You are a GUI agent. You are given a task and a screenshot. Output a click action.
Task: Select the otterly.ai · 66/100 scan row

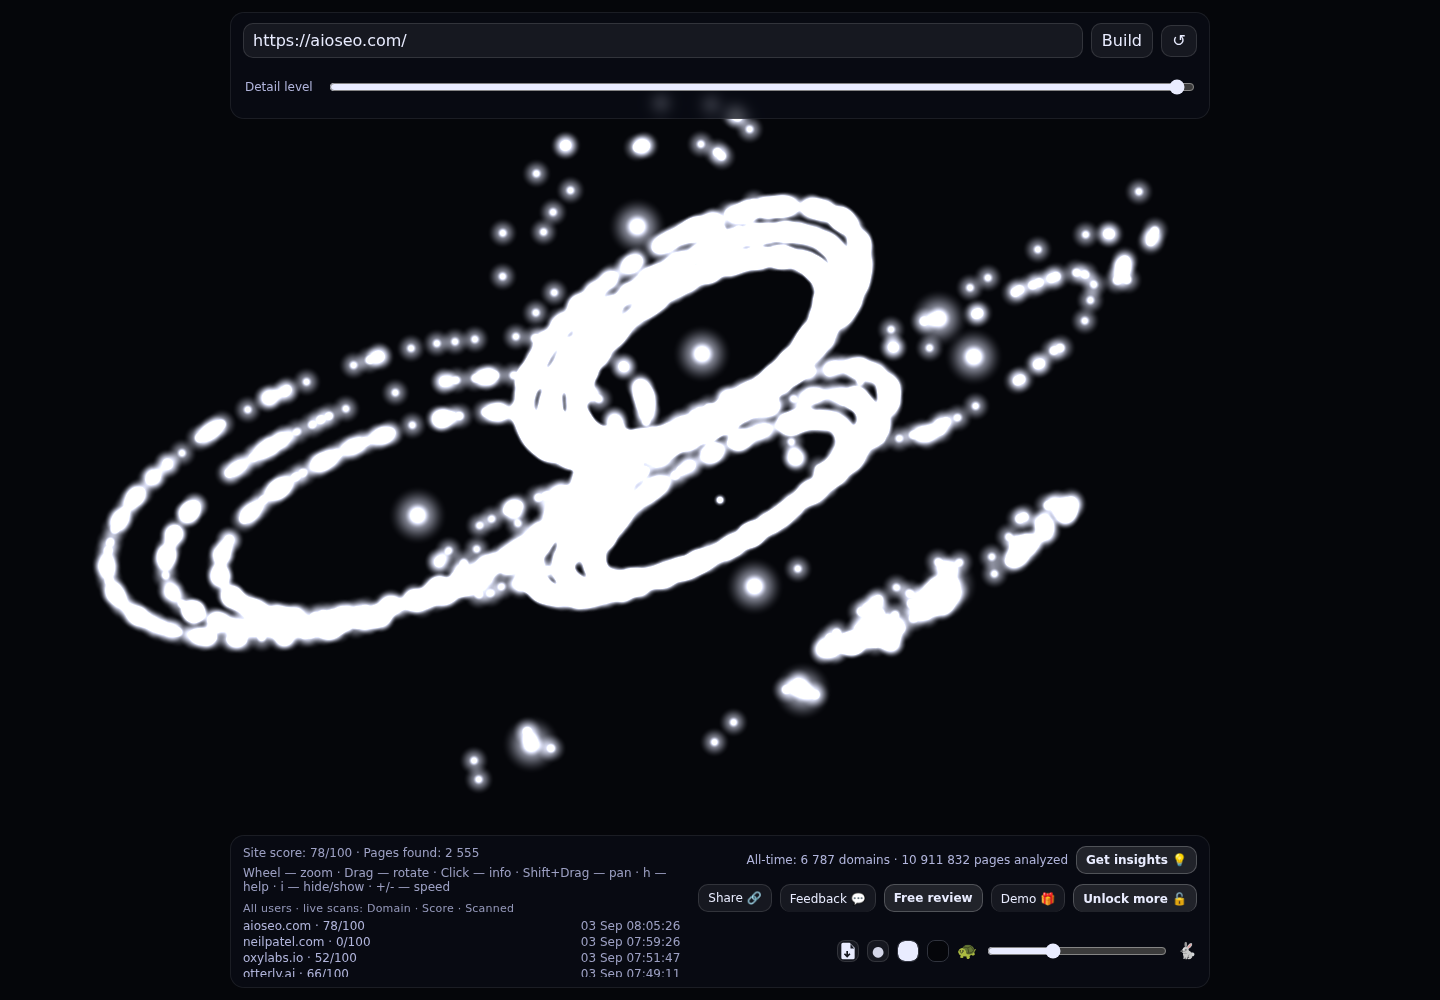[x=461, y=973]
